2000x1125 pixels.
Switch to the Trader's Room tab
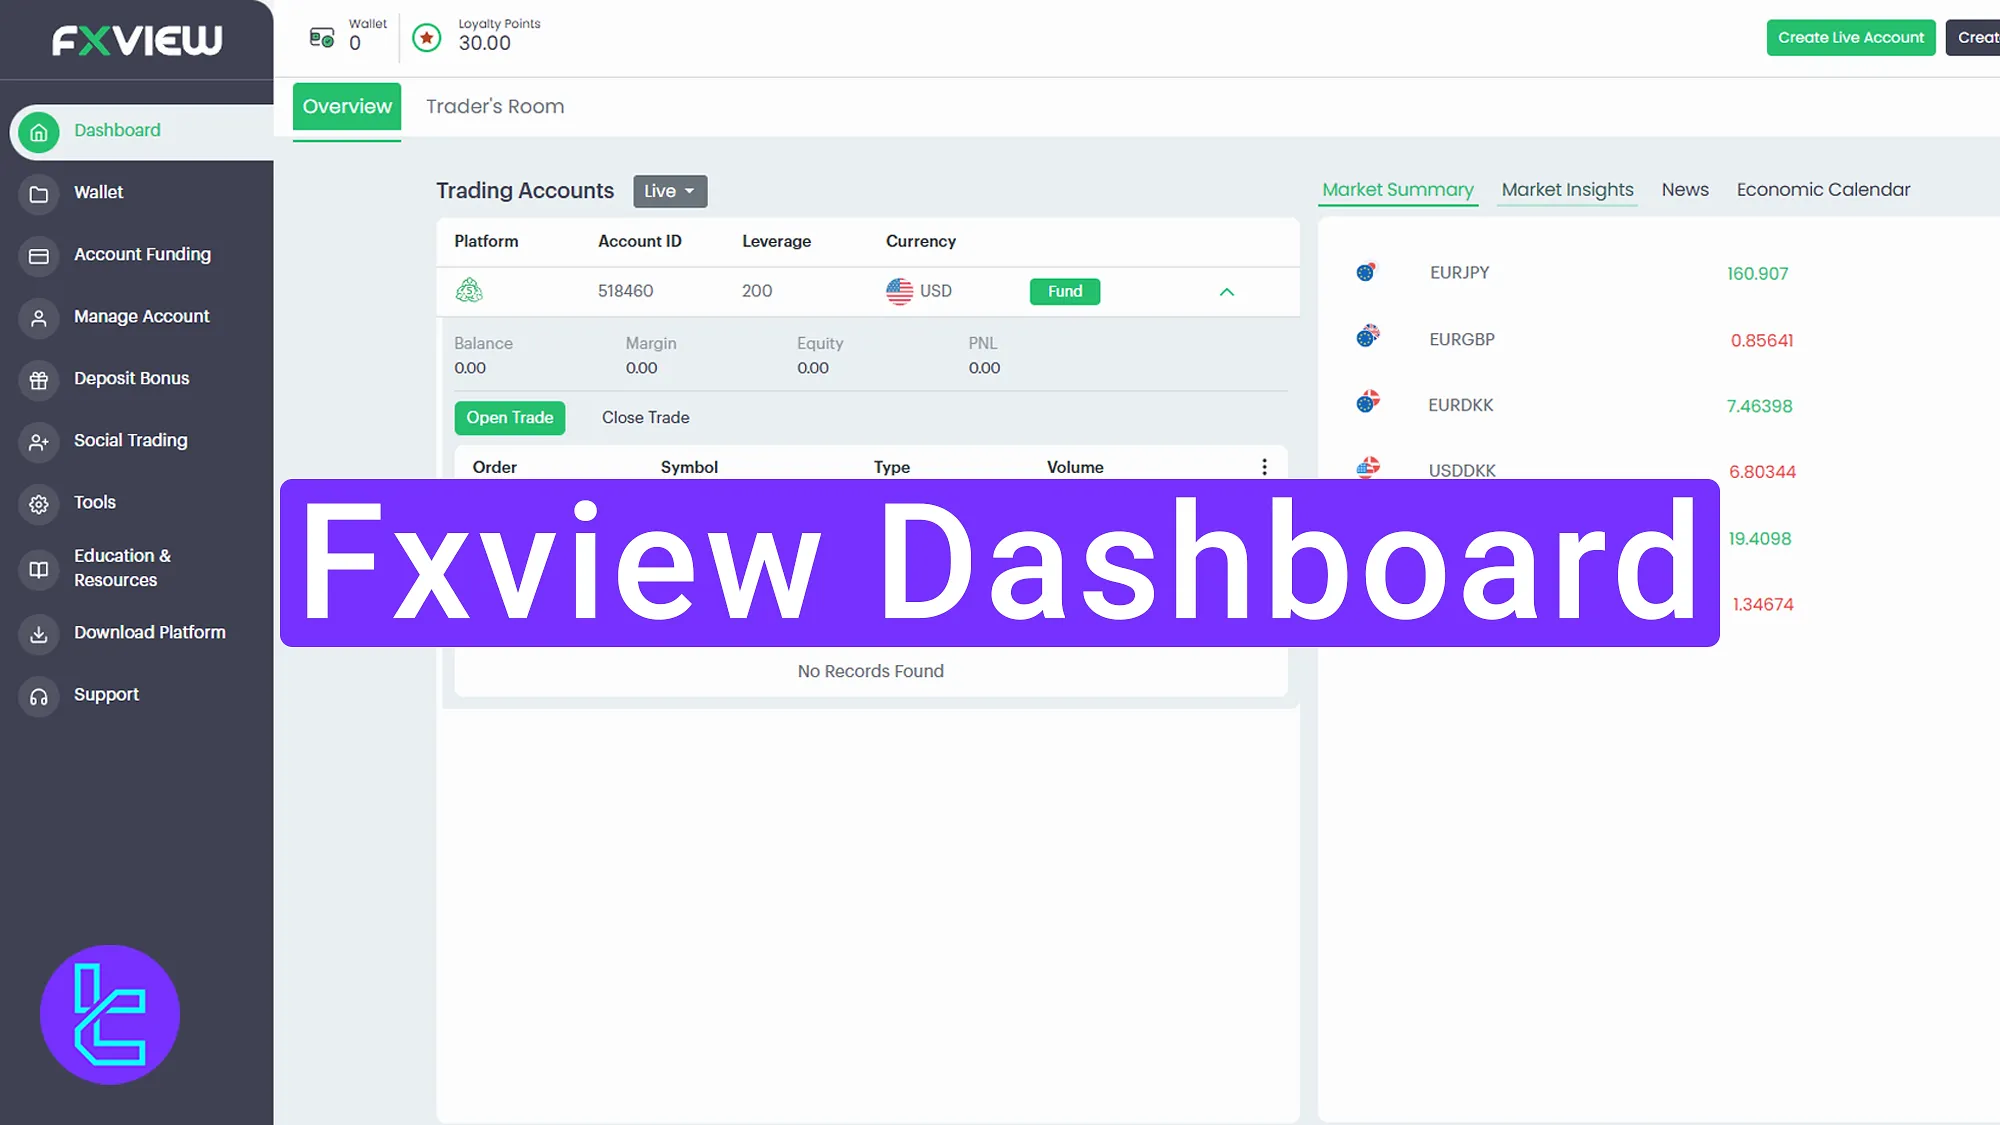click(495, 106)
